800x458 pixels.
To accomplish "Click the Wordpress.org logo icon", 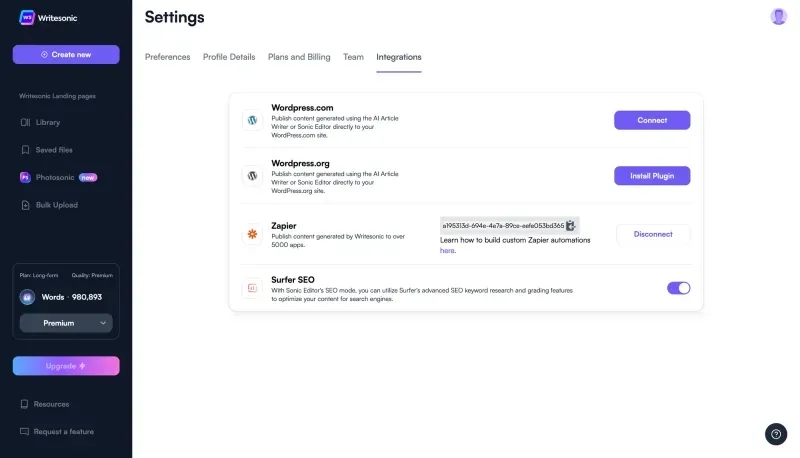I will [252, 176].
